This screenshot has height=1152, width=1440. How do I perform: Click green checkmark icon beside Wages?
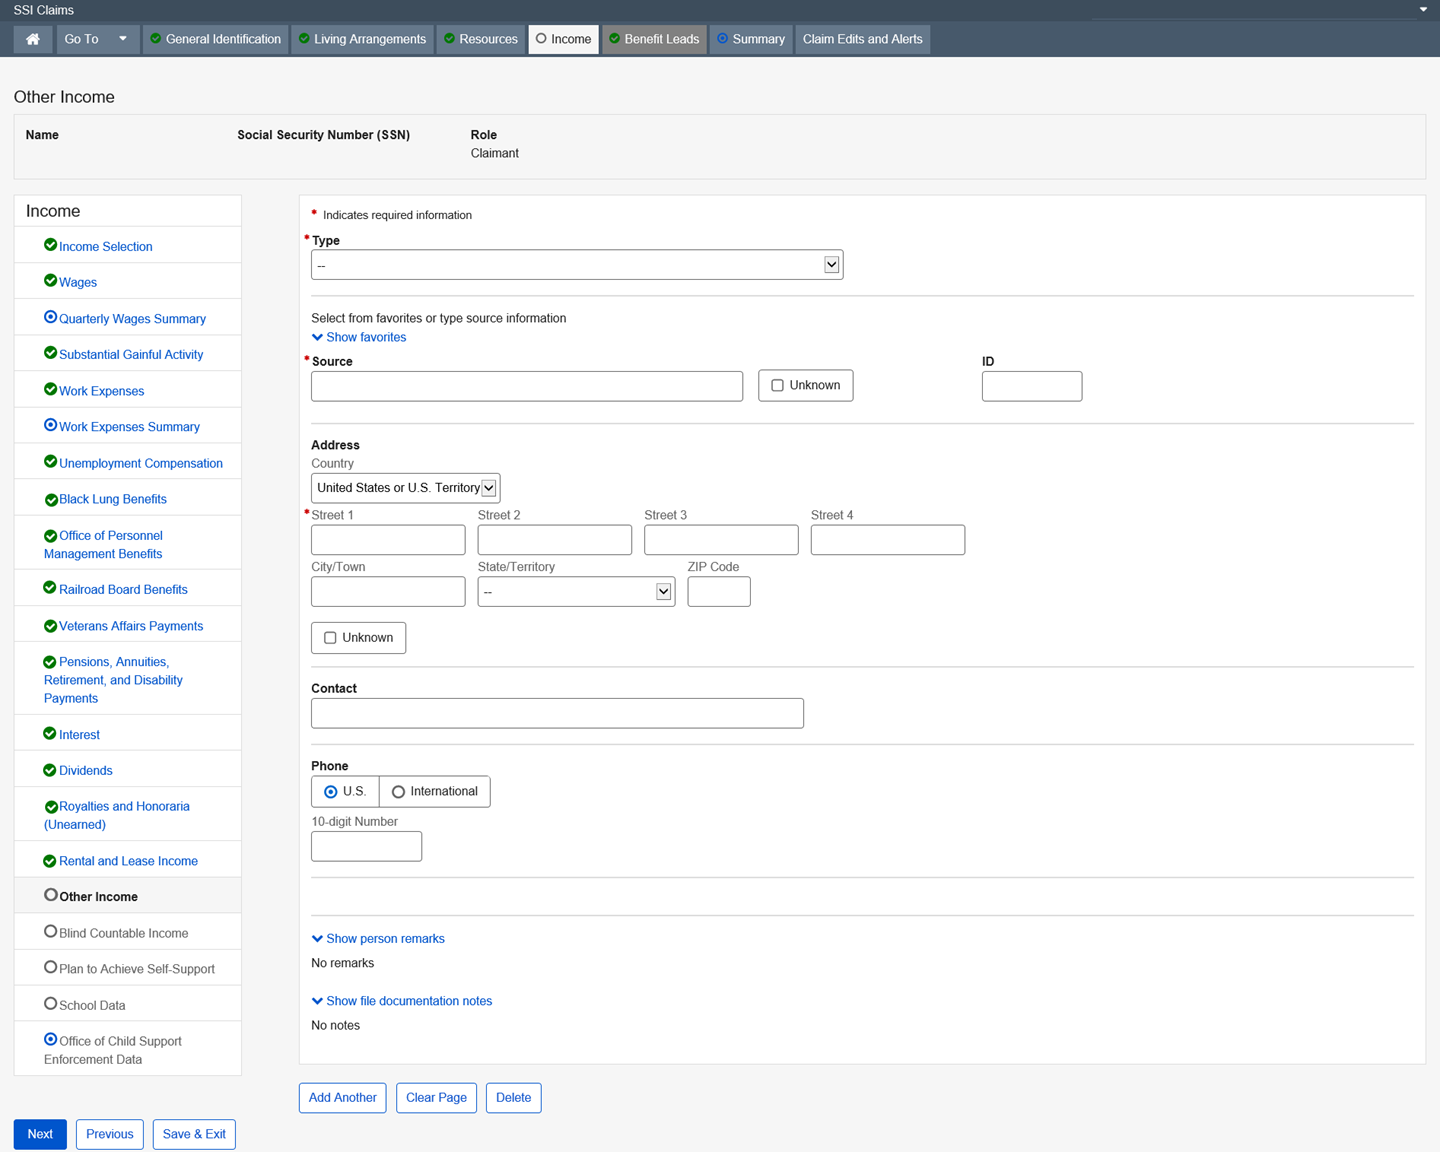point(50,281)
